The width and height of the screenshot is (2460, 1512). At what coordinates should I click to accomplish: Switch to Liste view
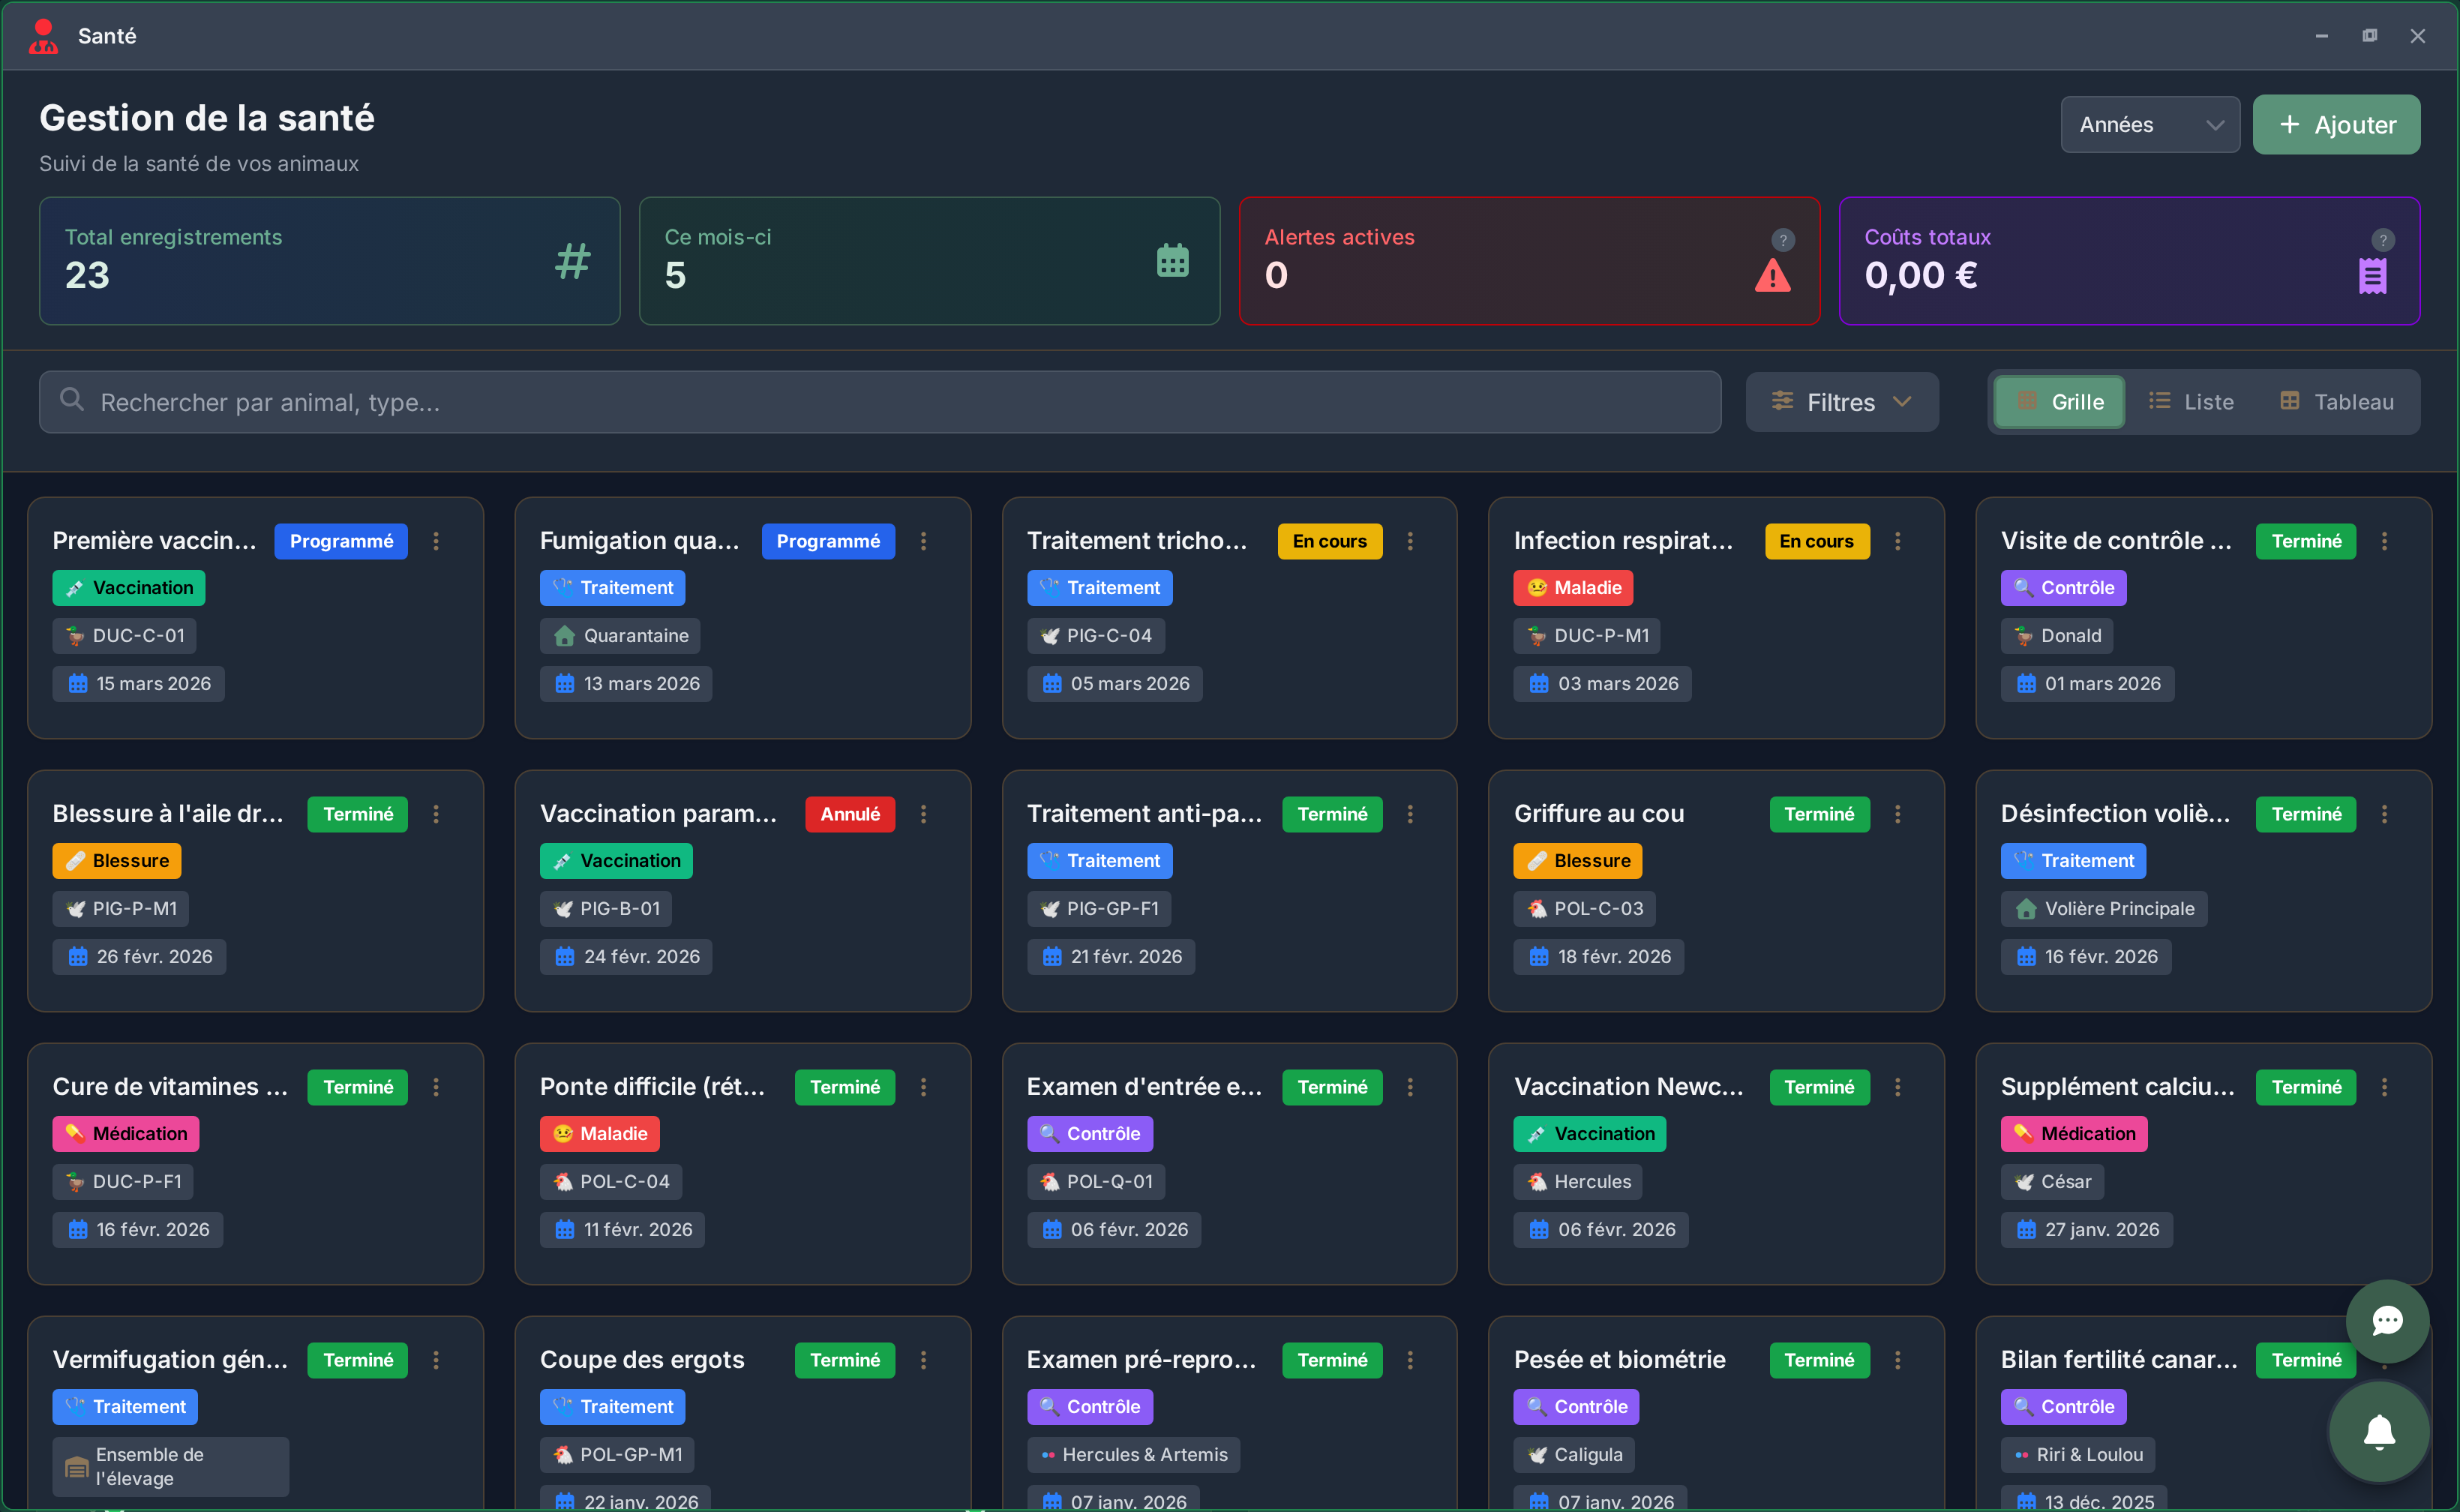click(2191, 402)
